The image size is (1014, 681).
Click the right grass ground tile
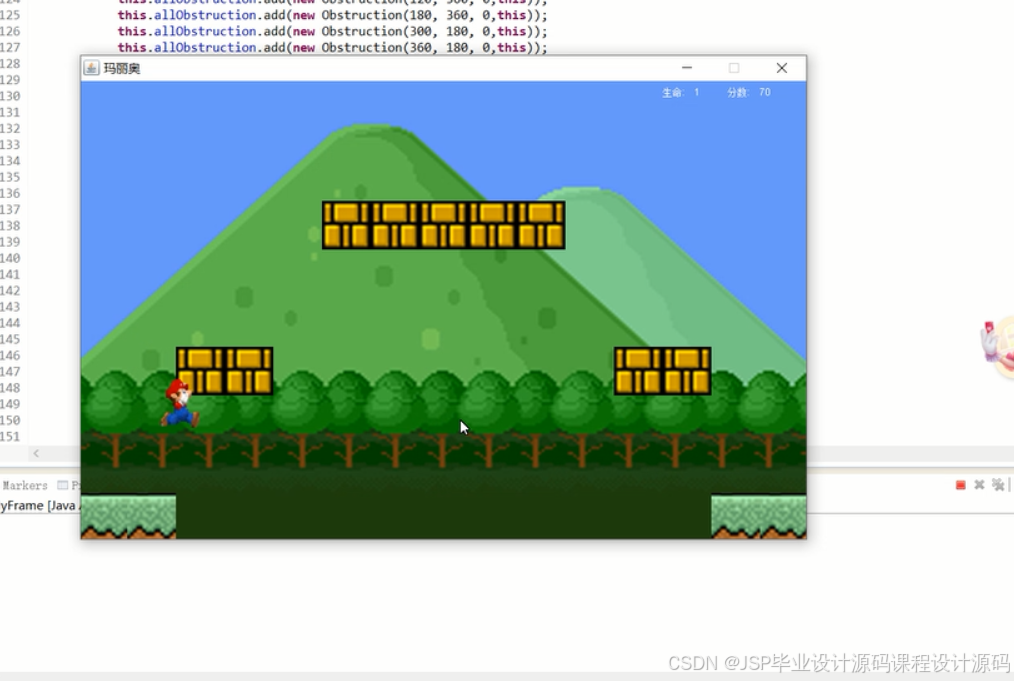759,516
